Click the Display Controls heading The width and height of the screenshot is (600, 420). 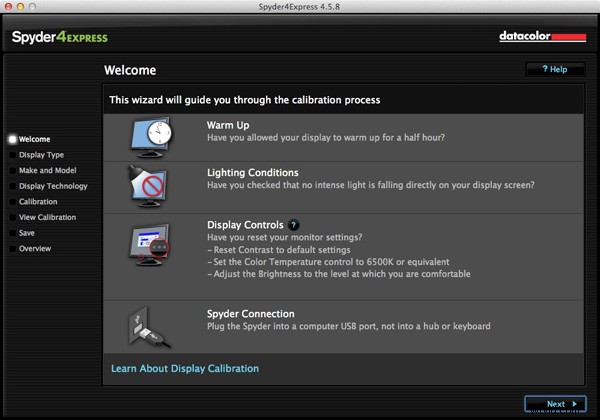coord(245,225)
